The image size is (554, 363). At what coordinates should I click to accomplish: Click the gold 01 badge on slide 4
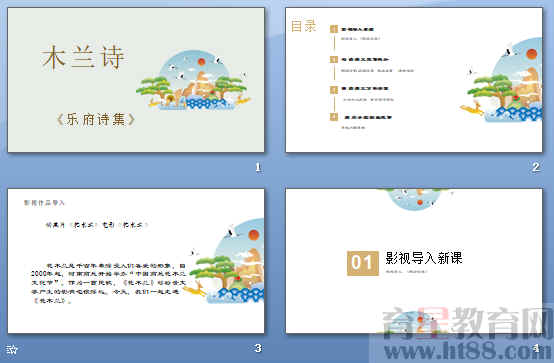[x=363, y=263]
